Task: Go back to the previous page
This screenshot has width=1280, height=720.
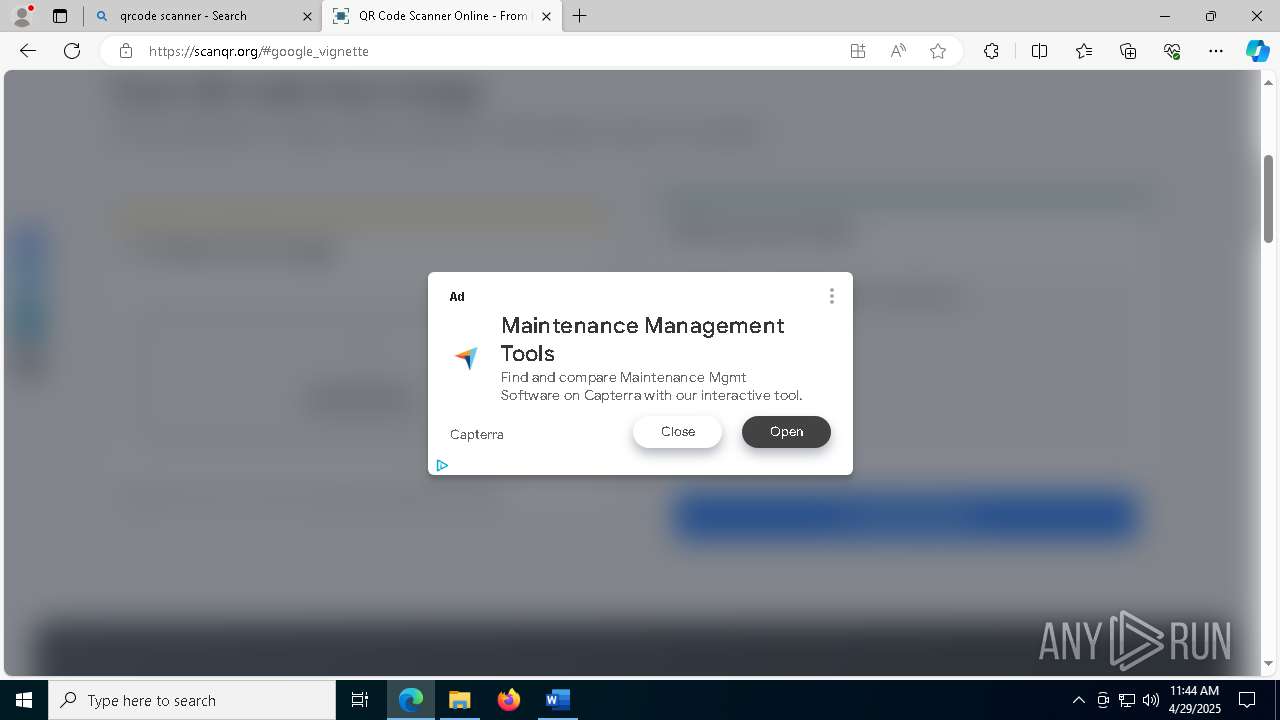Action: [x=28, y=51]
